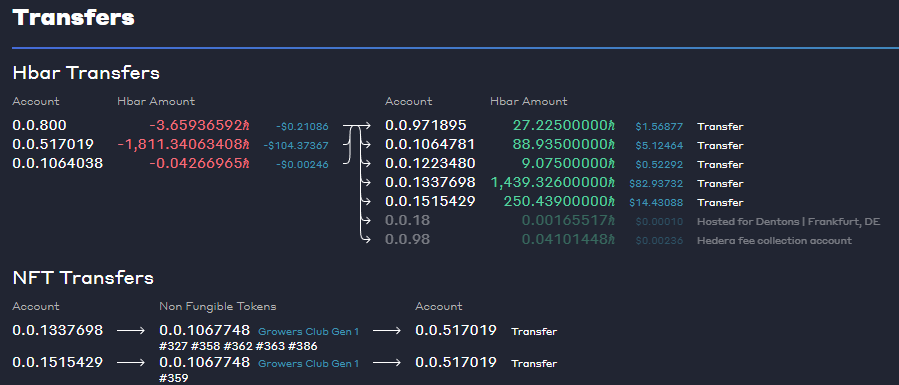Open fee account 0.0.98
The height and width of the screenshot is (385, 899).
tap(408, 239)
